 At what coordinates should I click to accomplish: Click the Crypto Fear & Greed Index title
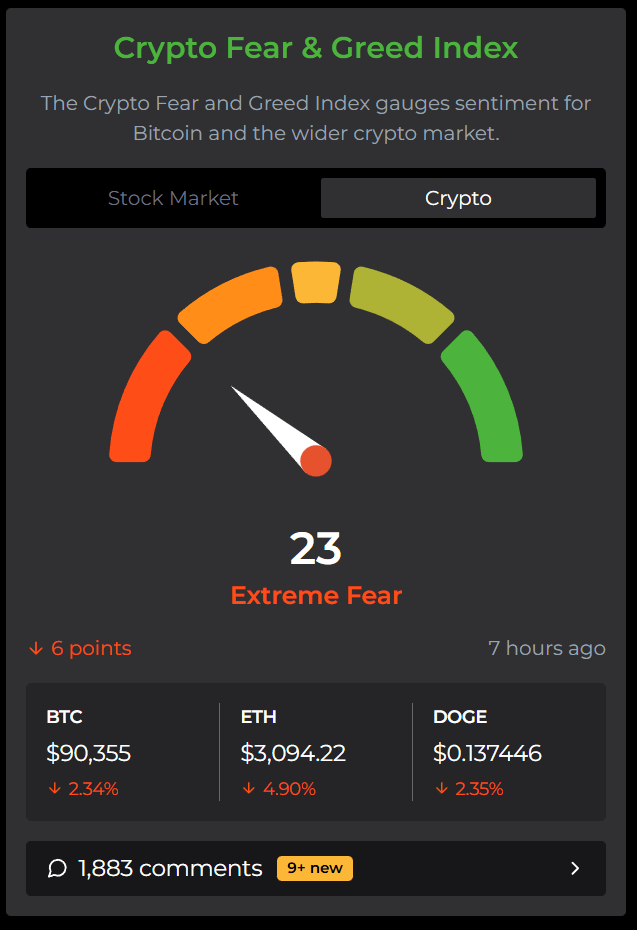(x=316, y=48)
